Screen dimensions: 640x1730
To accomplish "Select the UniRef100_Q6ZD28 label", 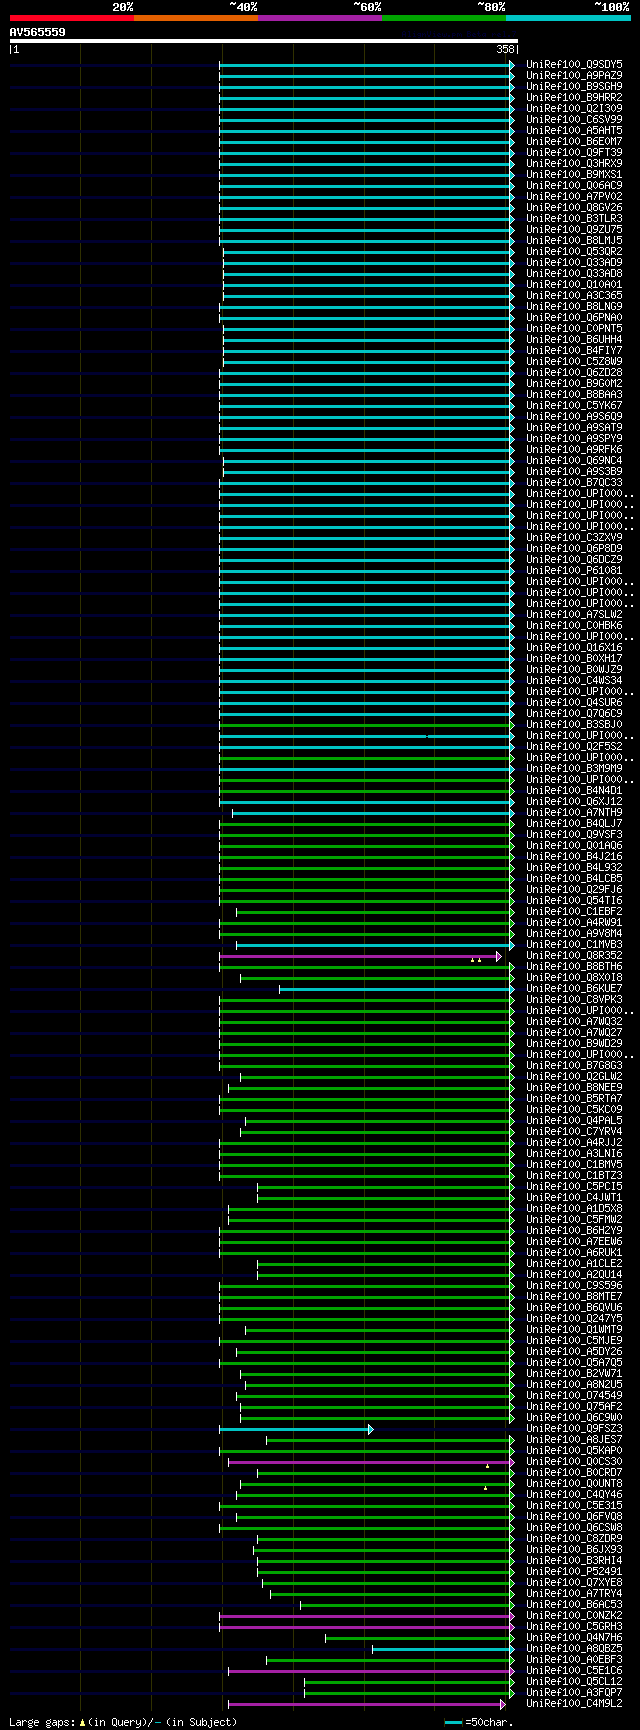I will (x=574, y=372).
